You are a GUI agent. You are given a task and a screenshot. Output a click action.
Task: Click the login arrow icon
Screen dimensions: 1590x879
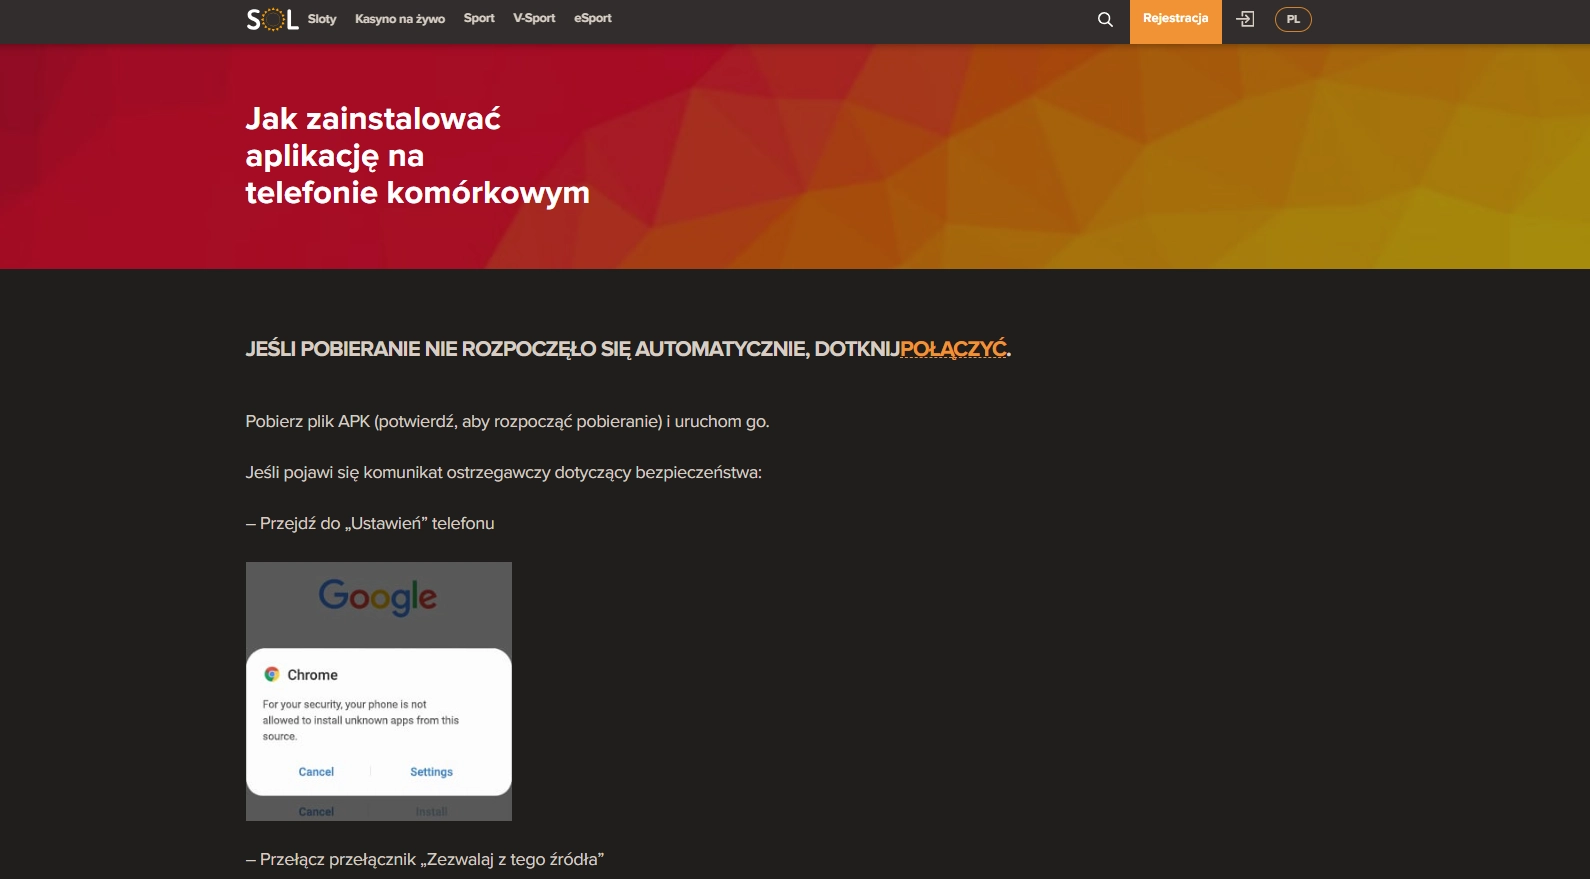click(x=1245, y=19)
